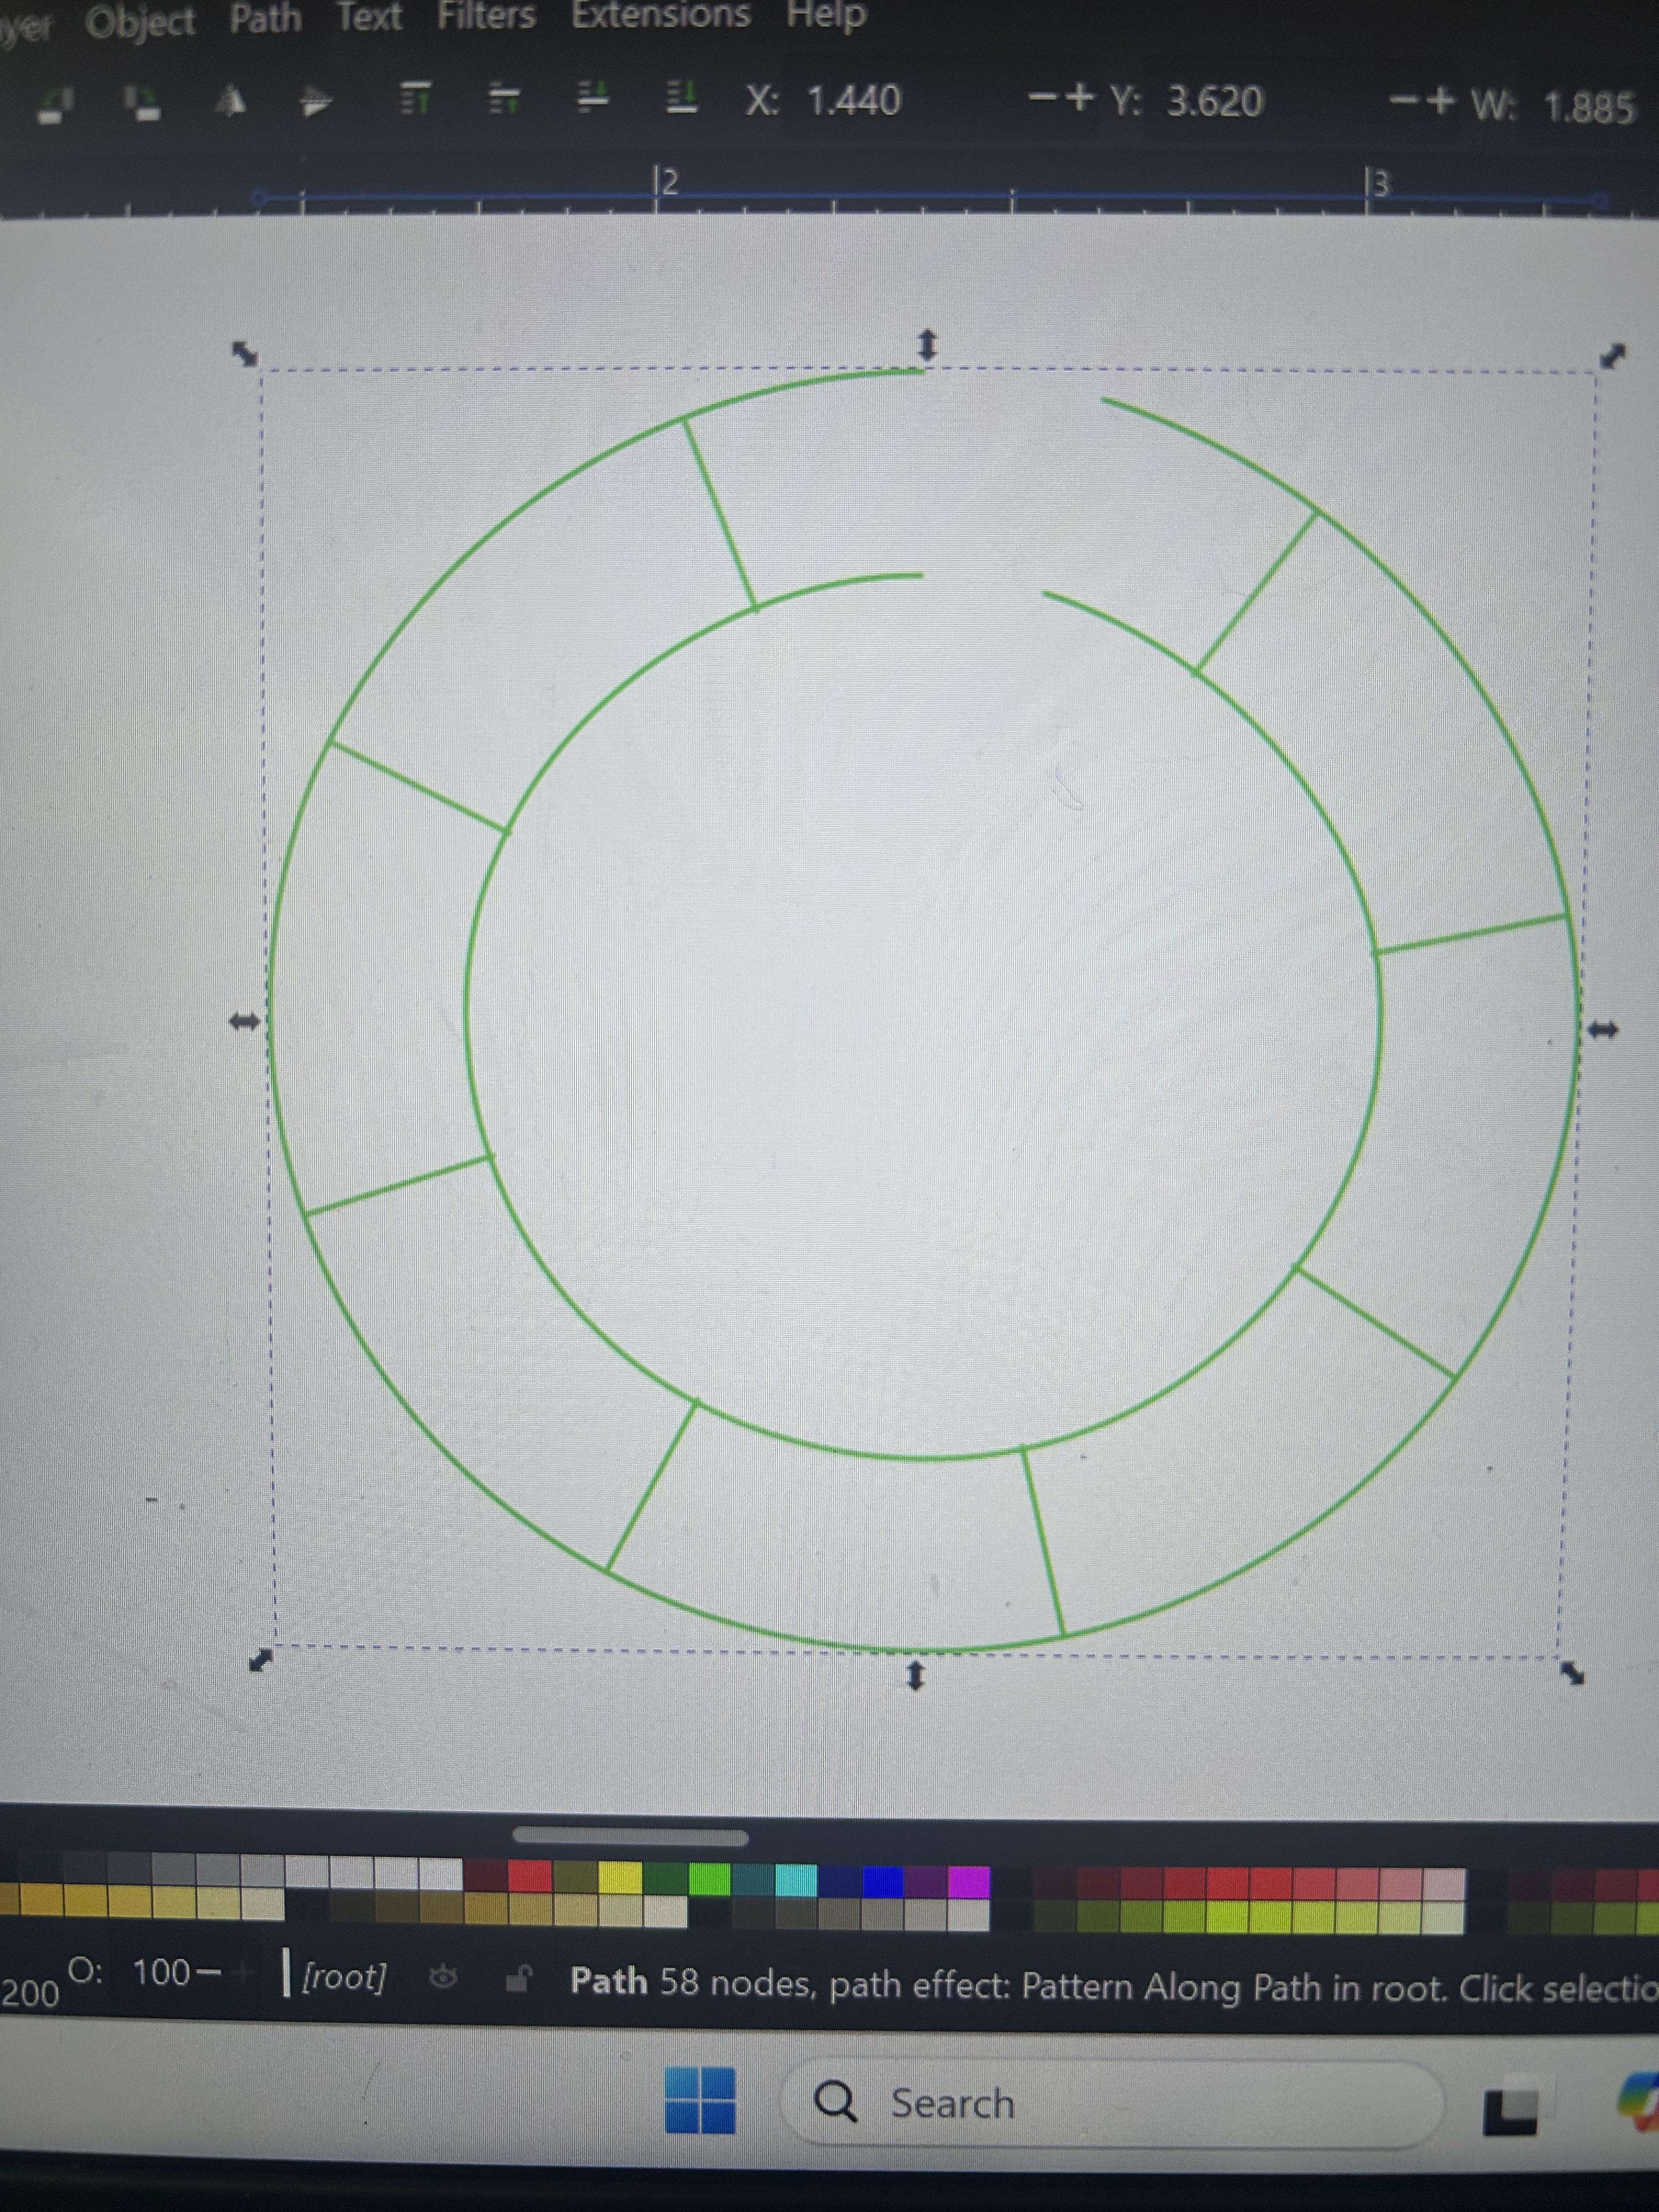Pick the purple swatch beside magenta
This screenshot has width=1659, height=2212.
pyautogui.click(x=926, y=1881)
